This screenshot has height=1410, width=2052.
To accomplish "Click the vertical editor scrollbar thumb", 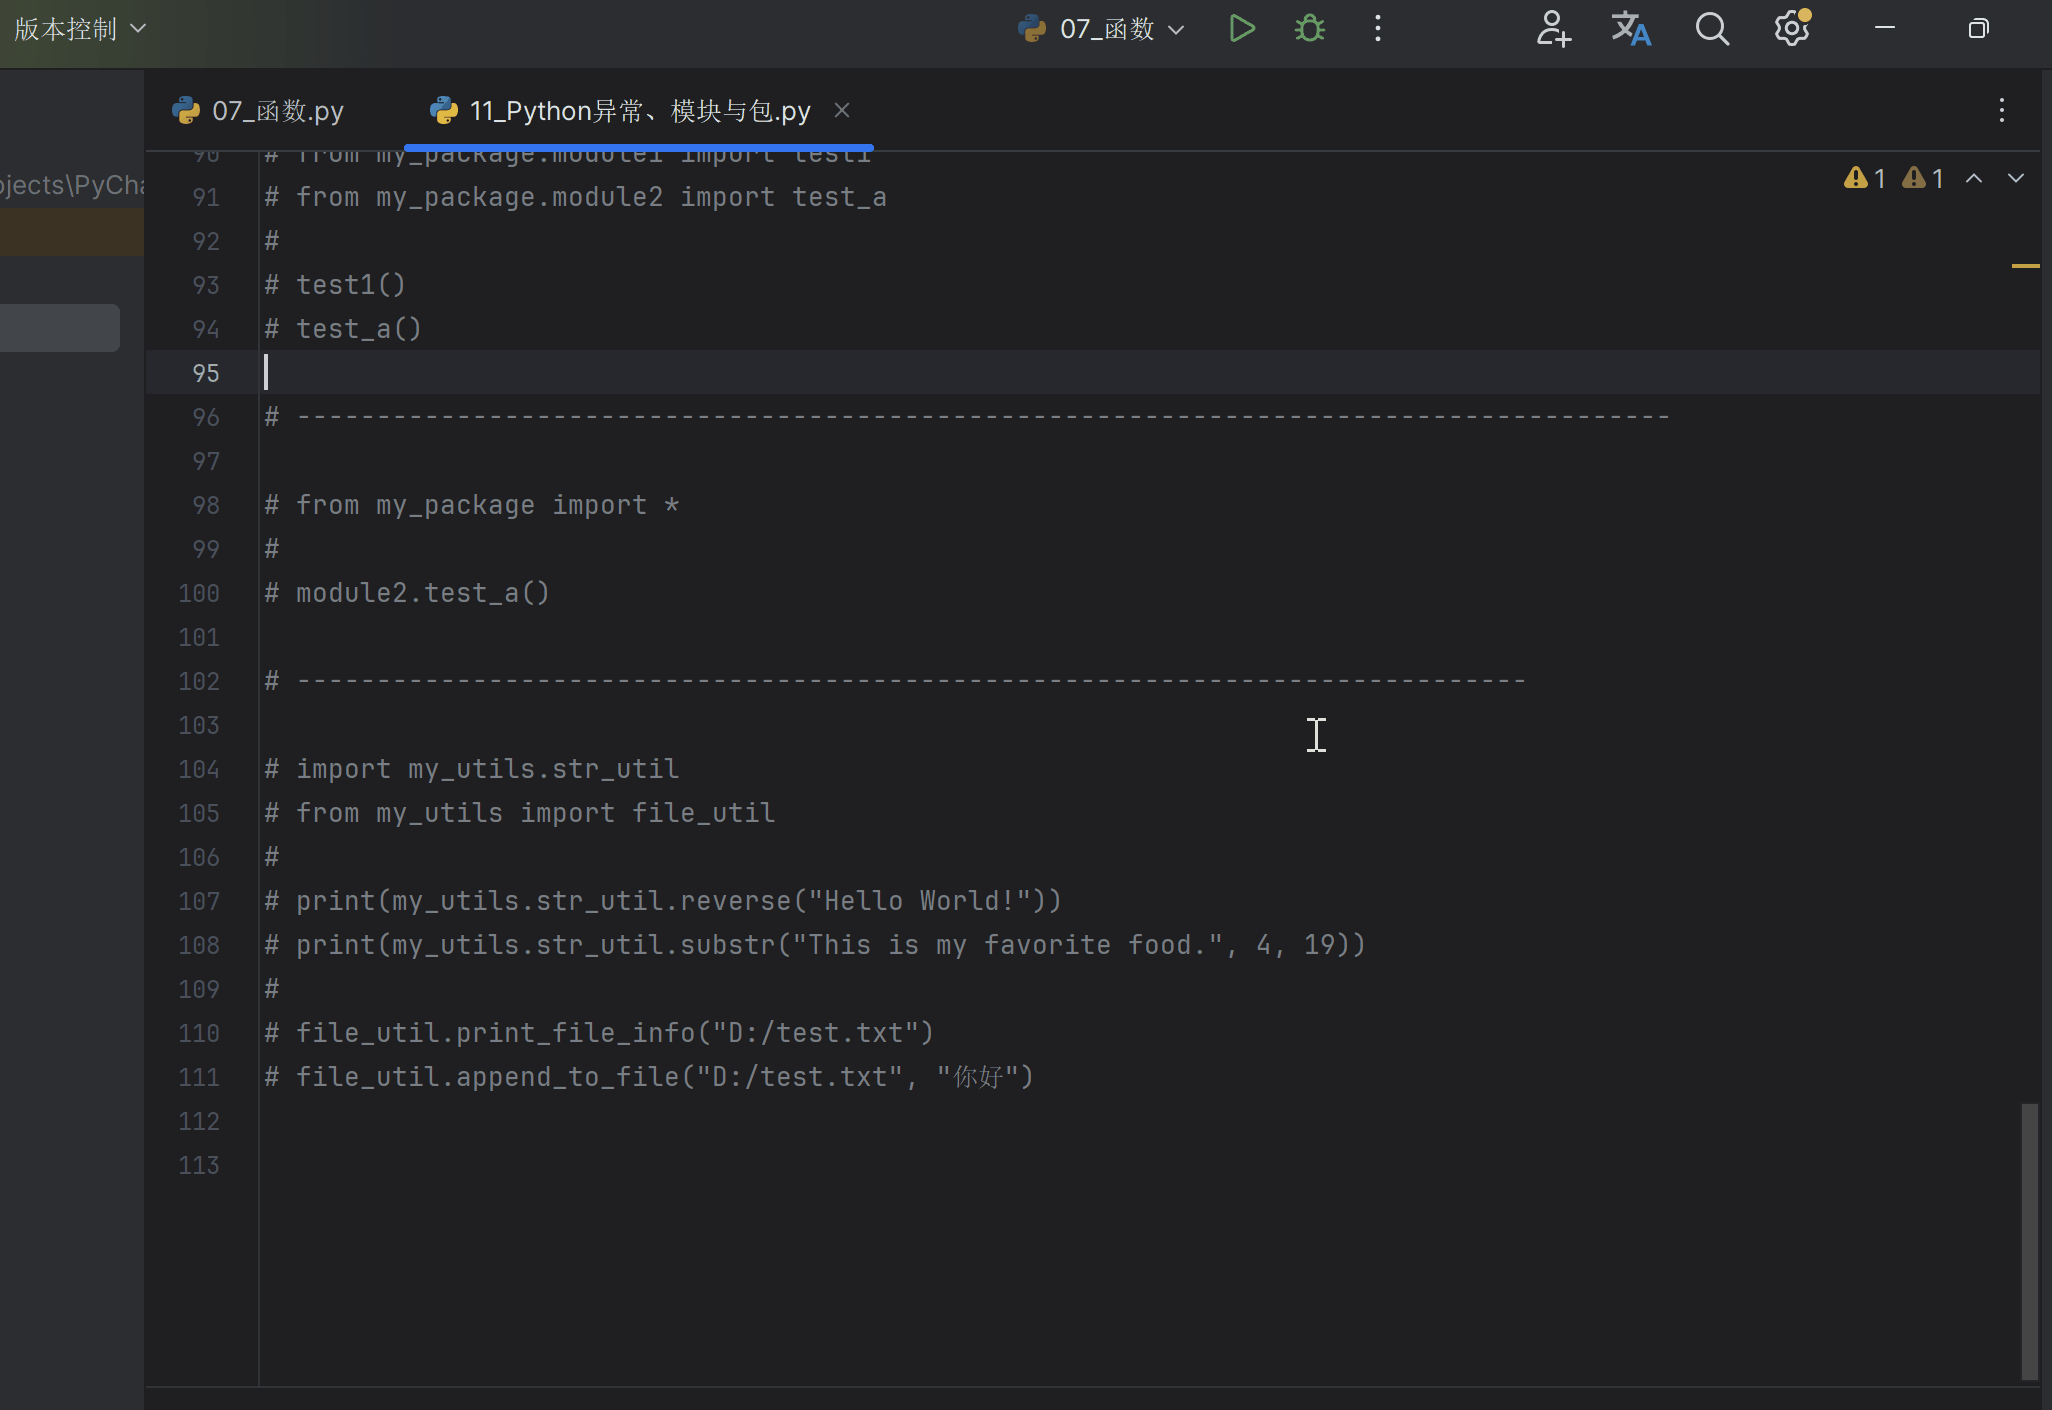I will 2029,1240.
